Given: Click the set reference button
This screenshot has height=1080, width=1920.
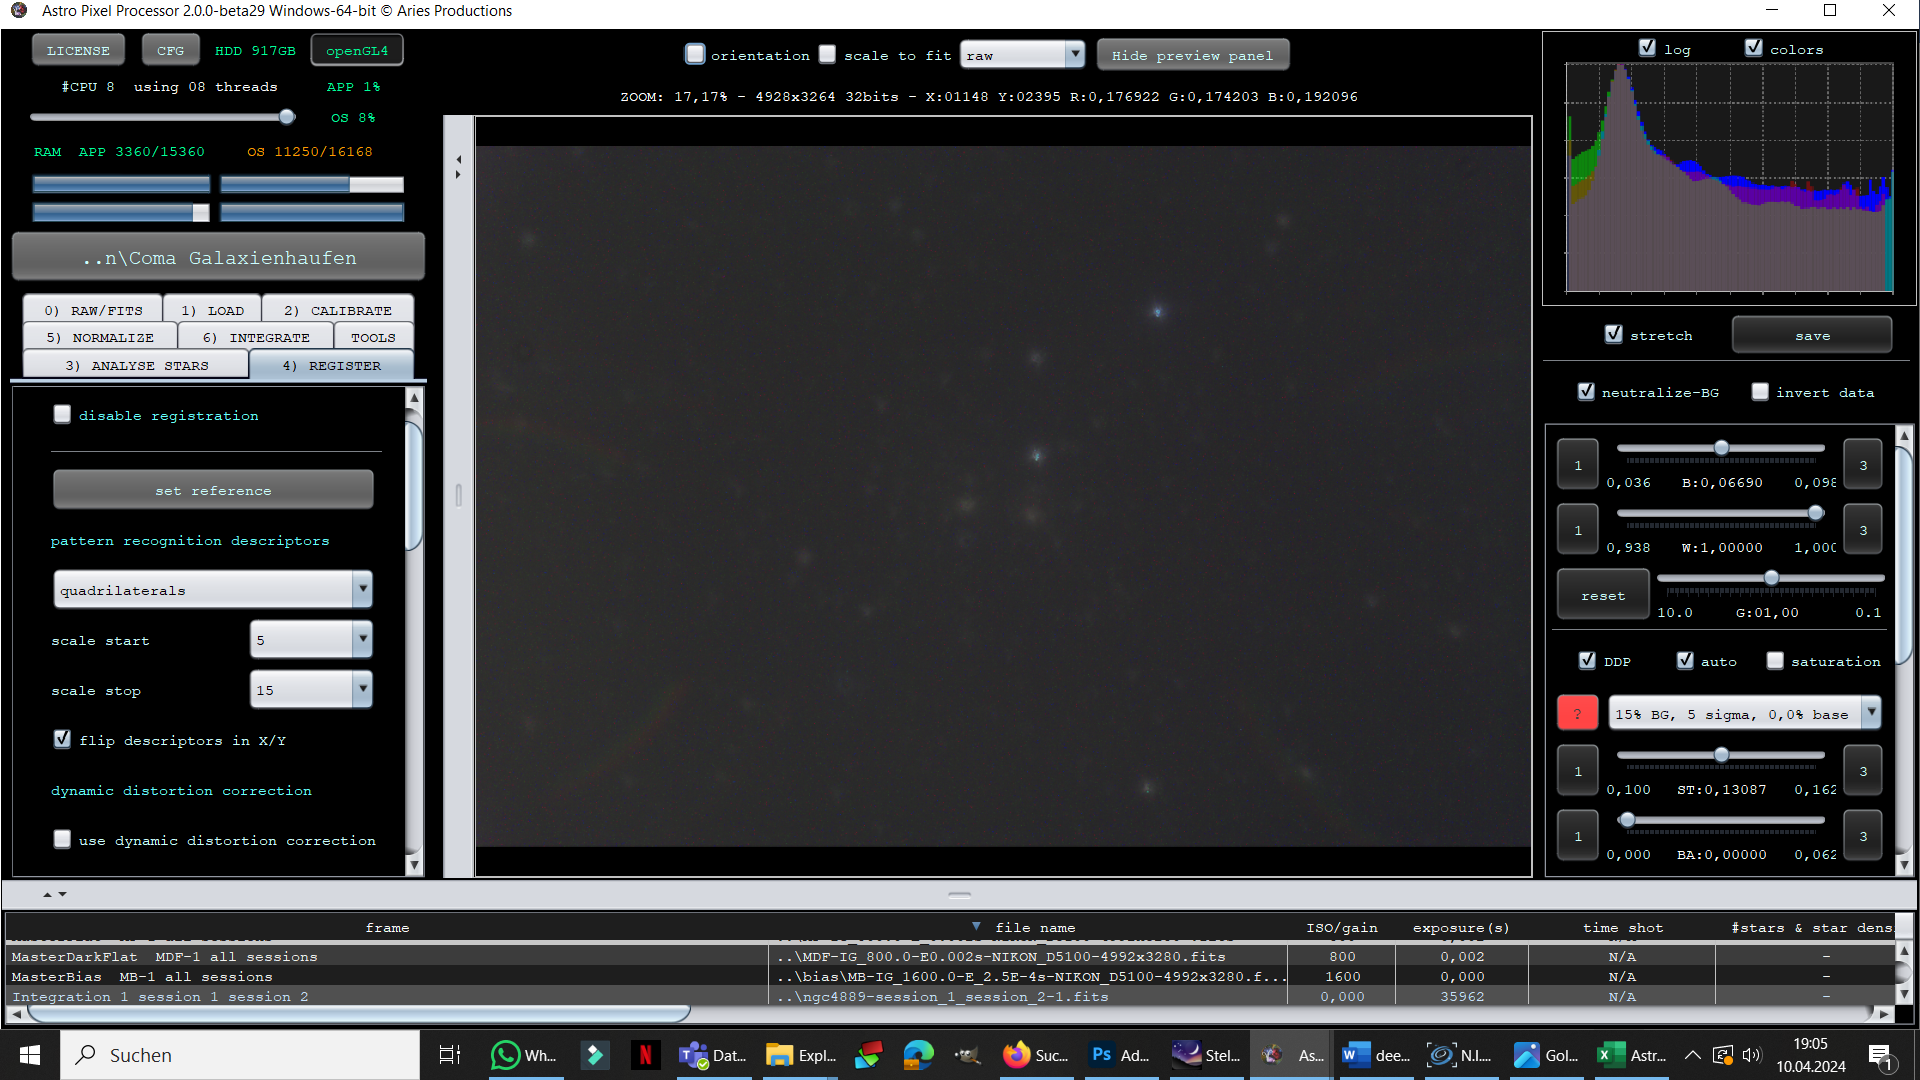Looking at the screenshot, I should (213, 490).
